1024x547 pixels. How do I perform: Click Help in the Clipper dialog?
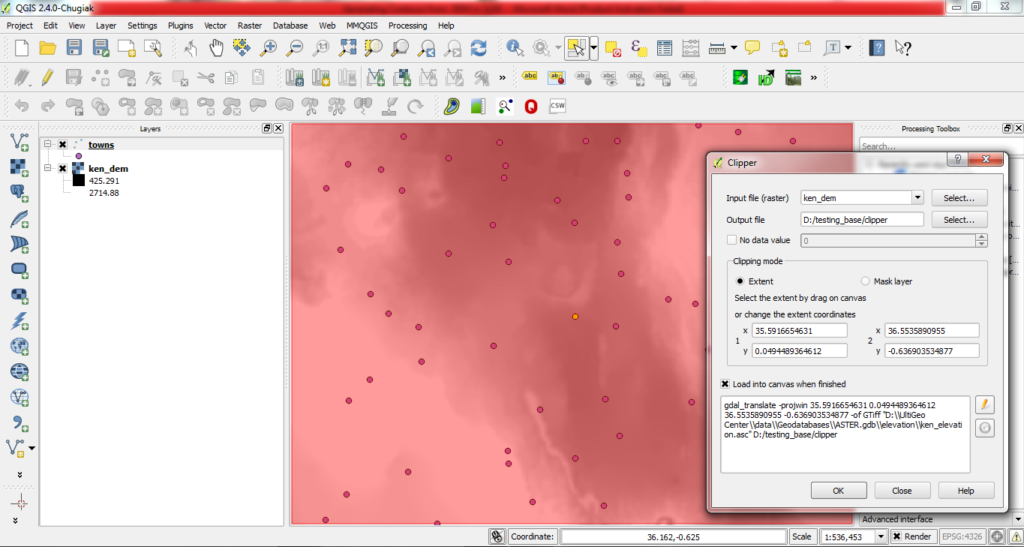(x=966, y=491)
